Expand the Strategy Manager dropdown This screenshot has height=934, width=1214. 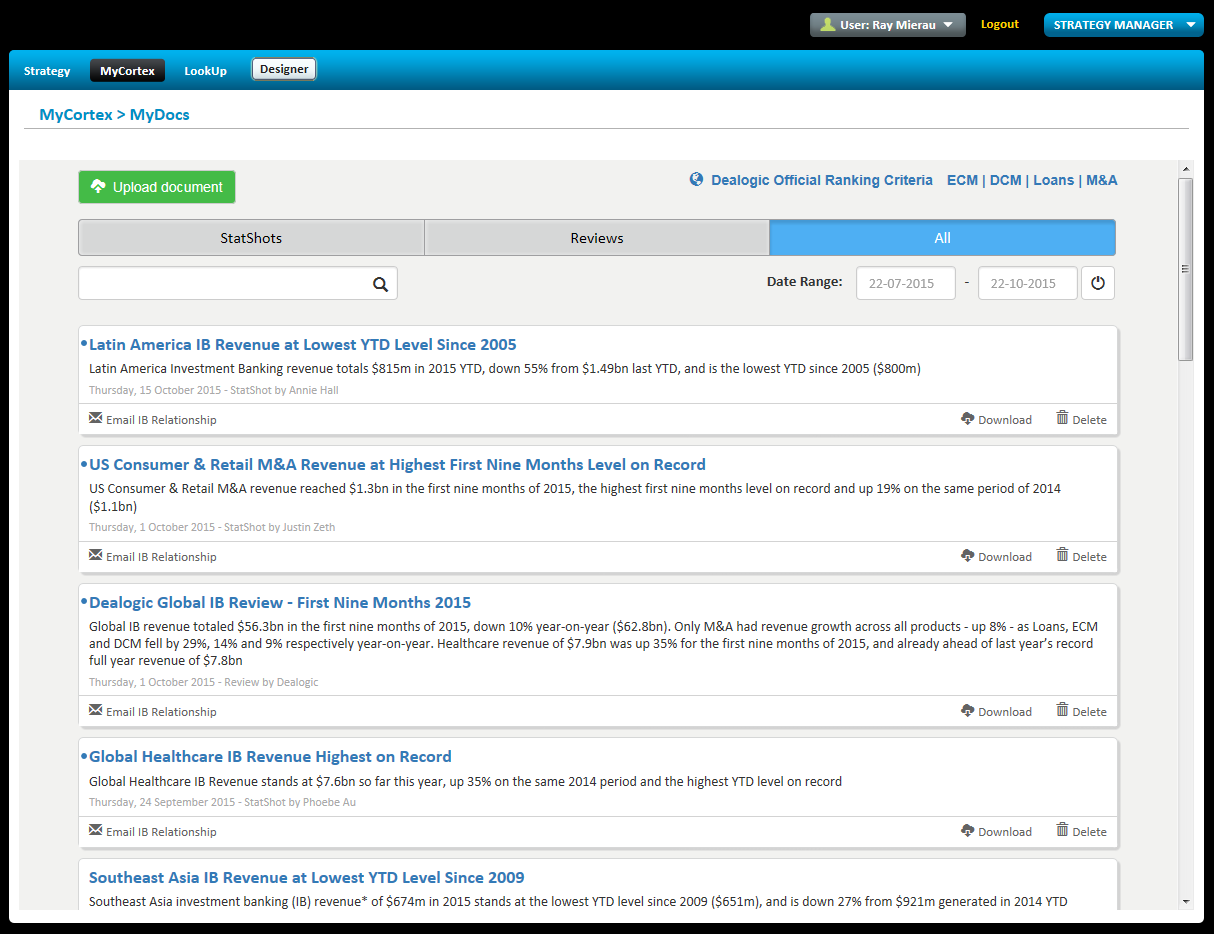1123,25
